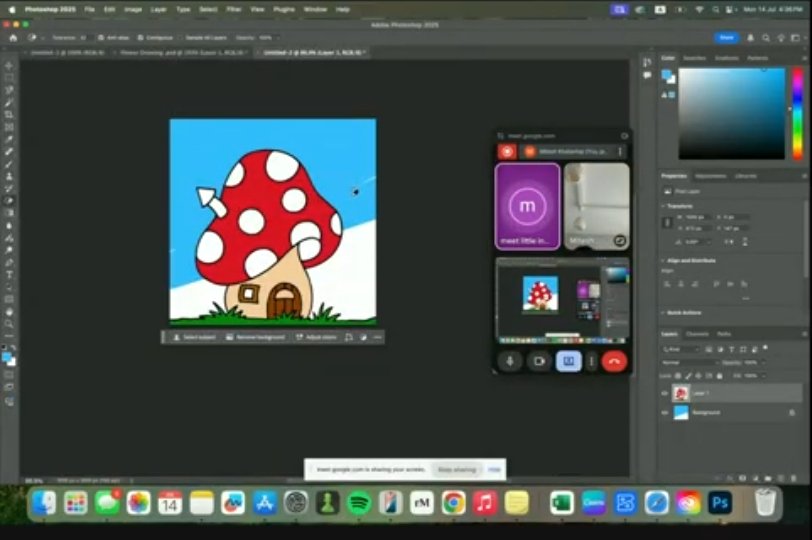Turn off the camera in Meet
Screen dimensions: 812x540
click(540, 361)
